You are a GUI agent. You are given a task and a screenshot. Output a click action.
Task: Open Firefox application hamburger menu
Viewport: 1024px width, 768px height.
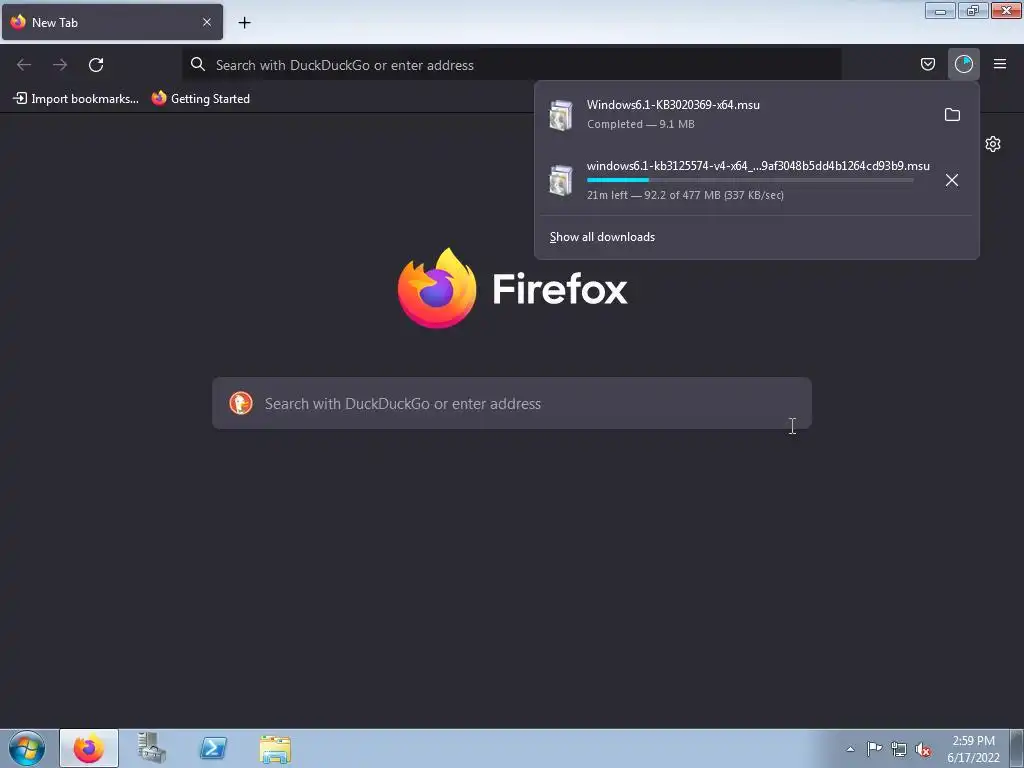click(1000, 64)
